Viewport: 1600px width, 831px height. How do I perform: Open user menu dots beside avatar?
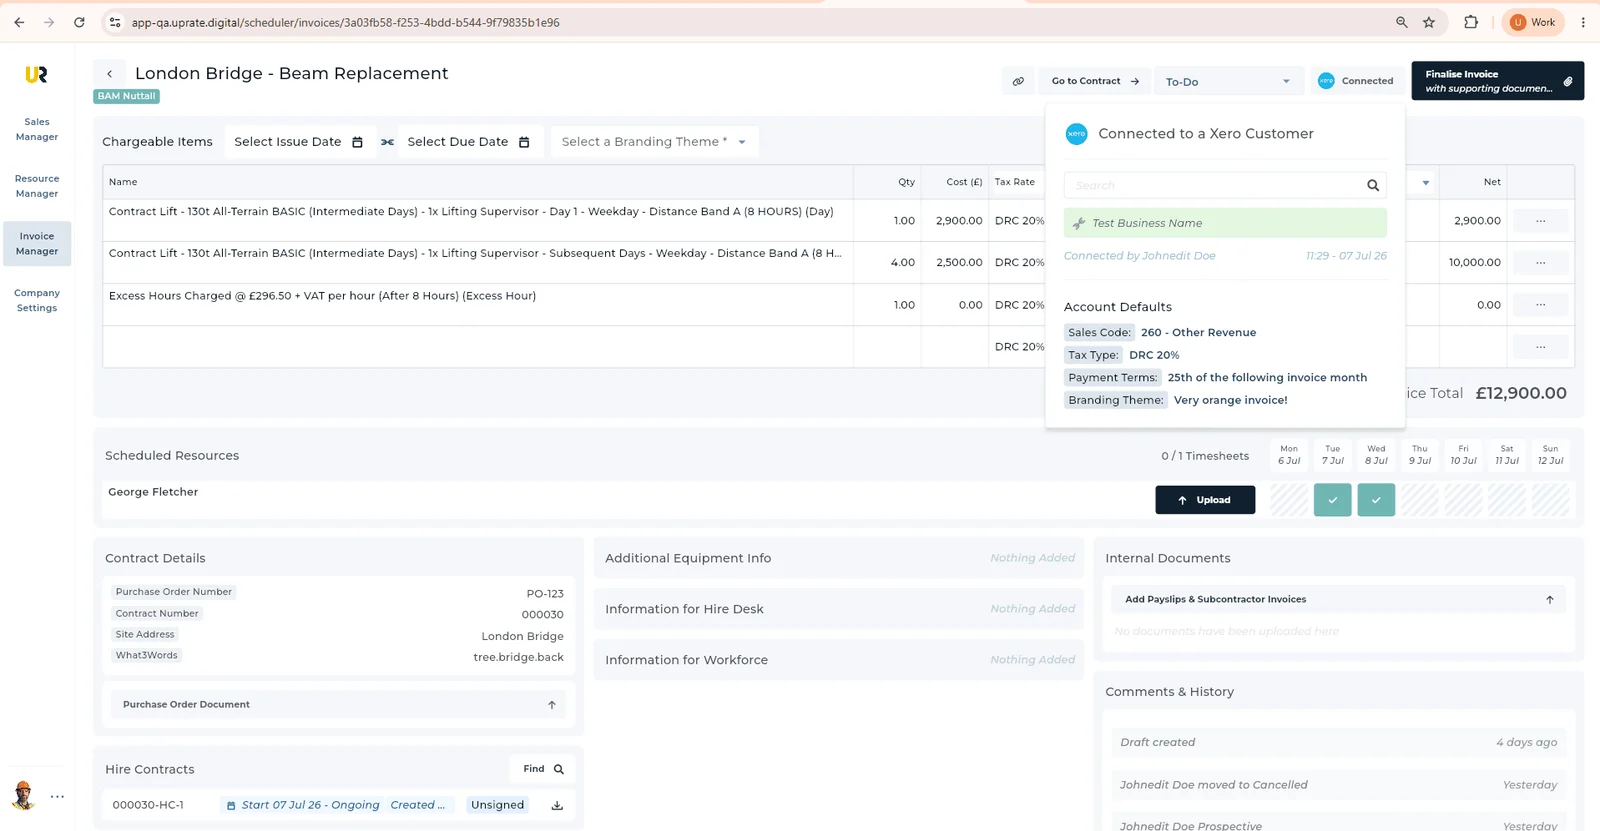[x=57, y=797]
